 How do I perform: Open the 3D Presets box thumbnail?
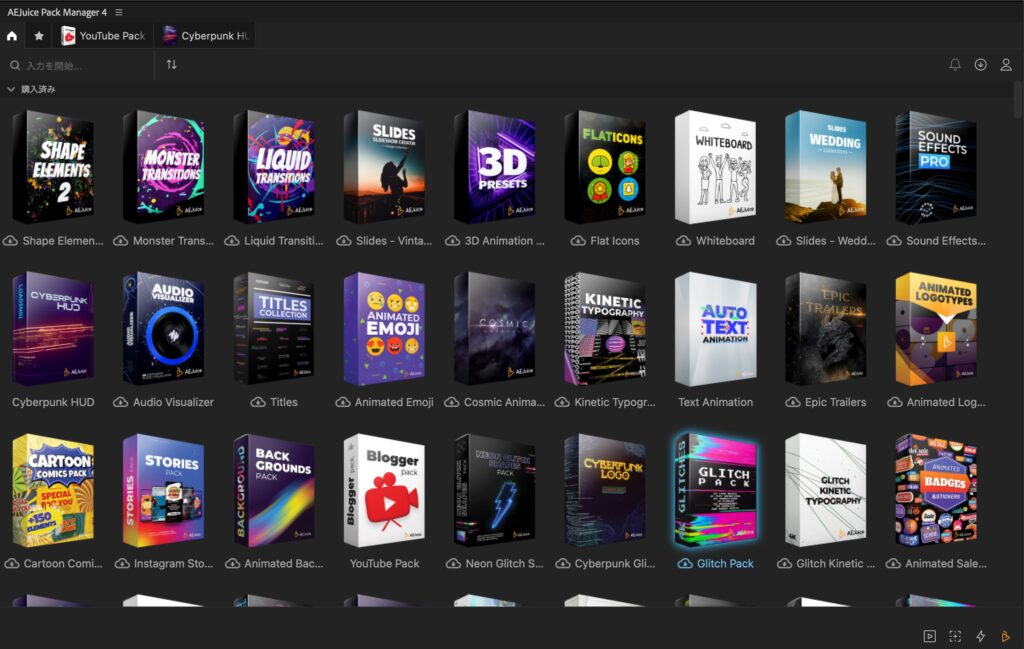[x=494, y=167]
